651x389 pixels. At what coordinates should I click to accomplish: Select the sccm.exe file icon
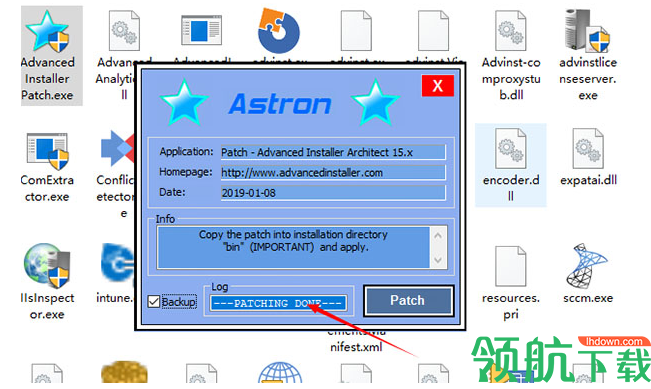pyautogui.click(x=587, y=266)
